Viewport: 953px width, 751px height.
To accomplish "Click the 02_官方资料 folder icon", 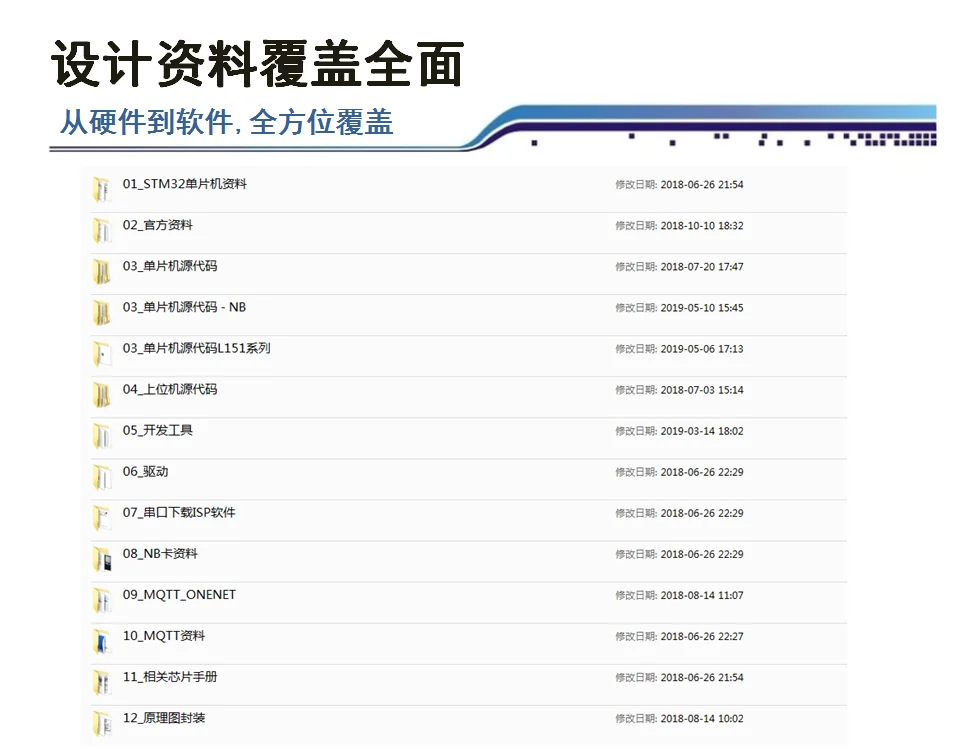I will (101, 230).
